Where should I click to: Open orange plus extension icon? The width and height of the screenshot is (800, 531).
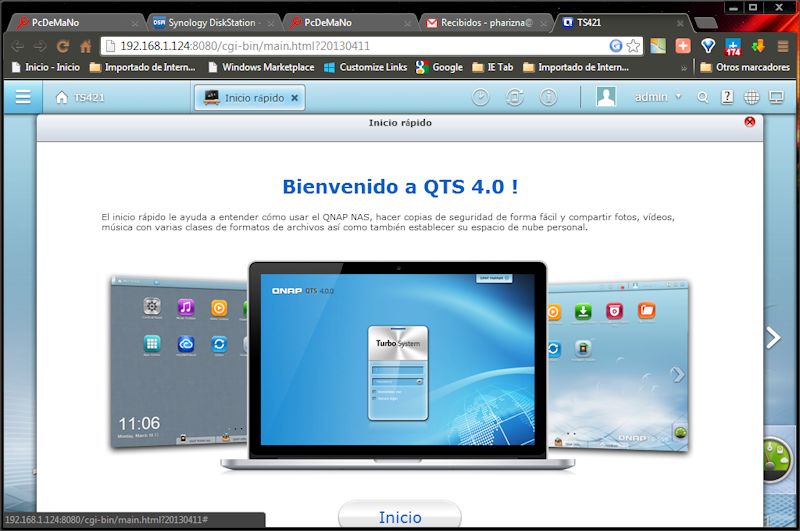(x=683, y=46)
